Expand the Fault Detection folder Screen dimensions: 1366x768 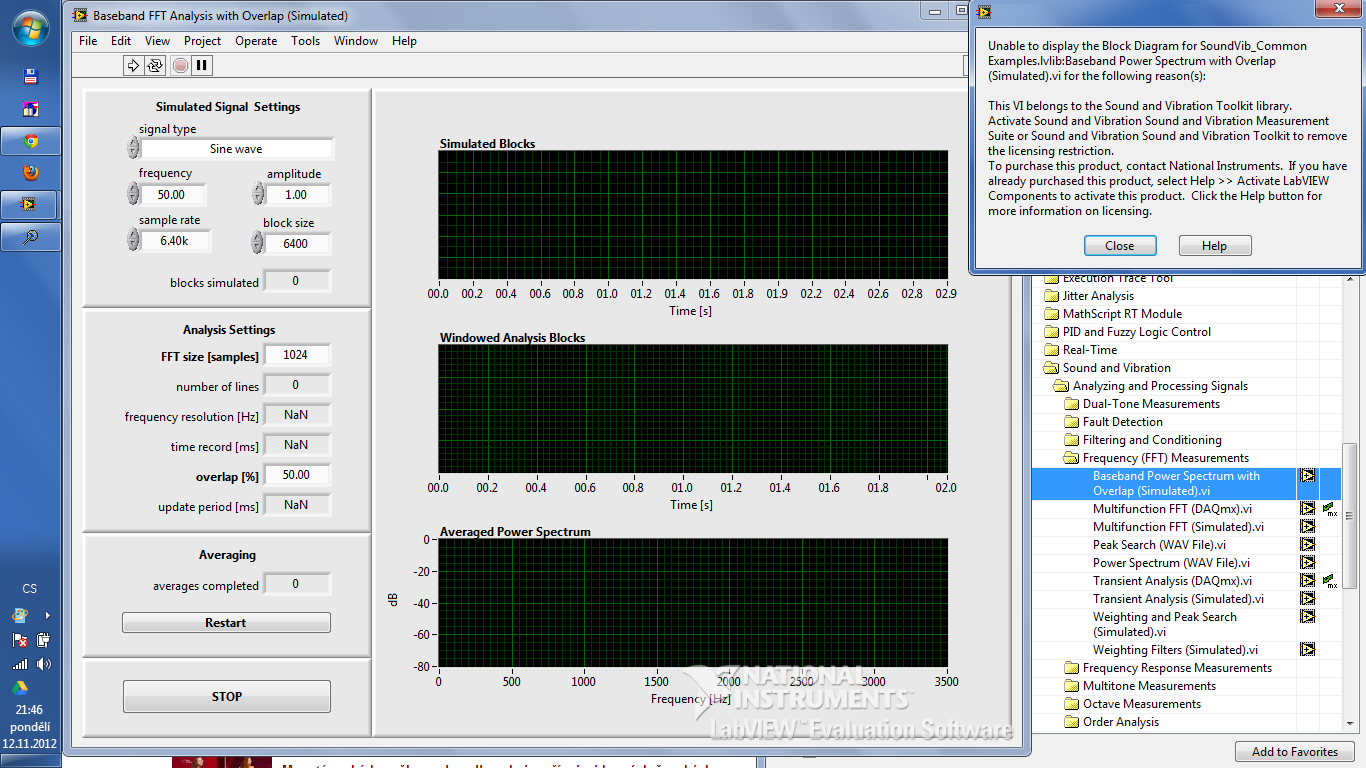pyautogui.click(x=1071, y=422)
